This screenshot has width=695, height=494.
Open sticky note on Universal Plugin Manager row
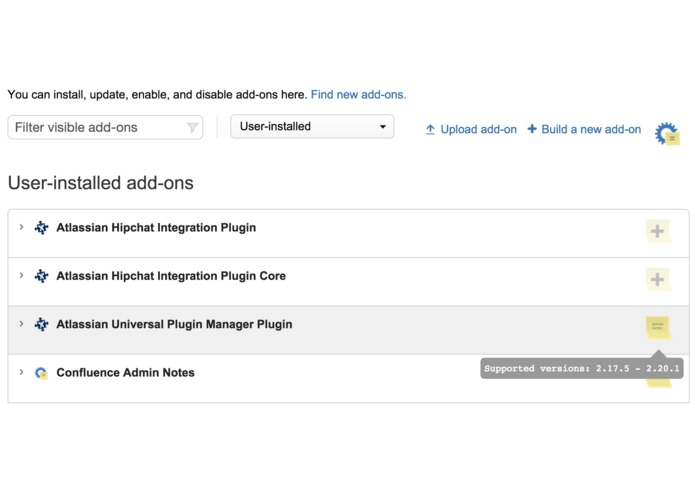pos(658,327)
